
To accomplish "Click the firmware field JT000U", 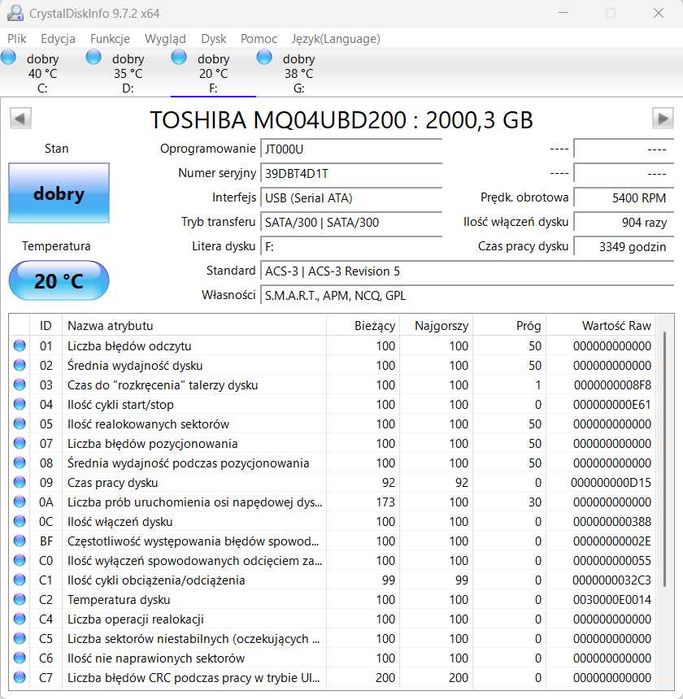I will tap(351, 149).
